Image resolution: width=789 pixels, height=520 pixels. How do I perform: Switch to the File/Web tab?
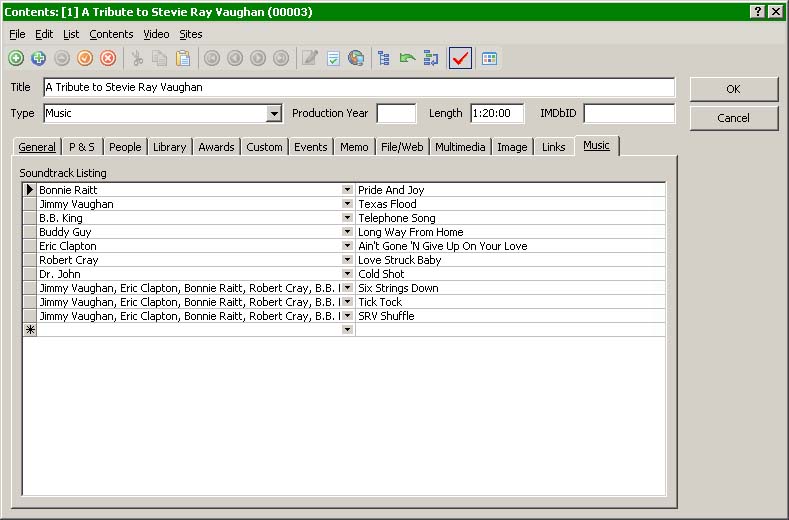tap(402, 147)
